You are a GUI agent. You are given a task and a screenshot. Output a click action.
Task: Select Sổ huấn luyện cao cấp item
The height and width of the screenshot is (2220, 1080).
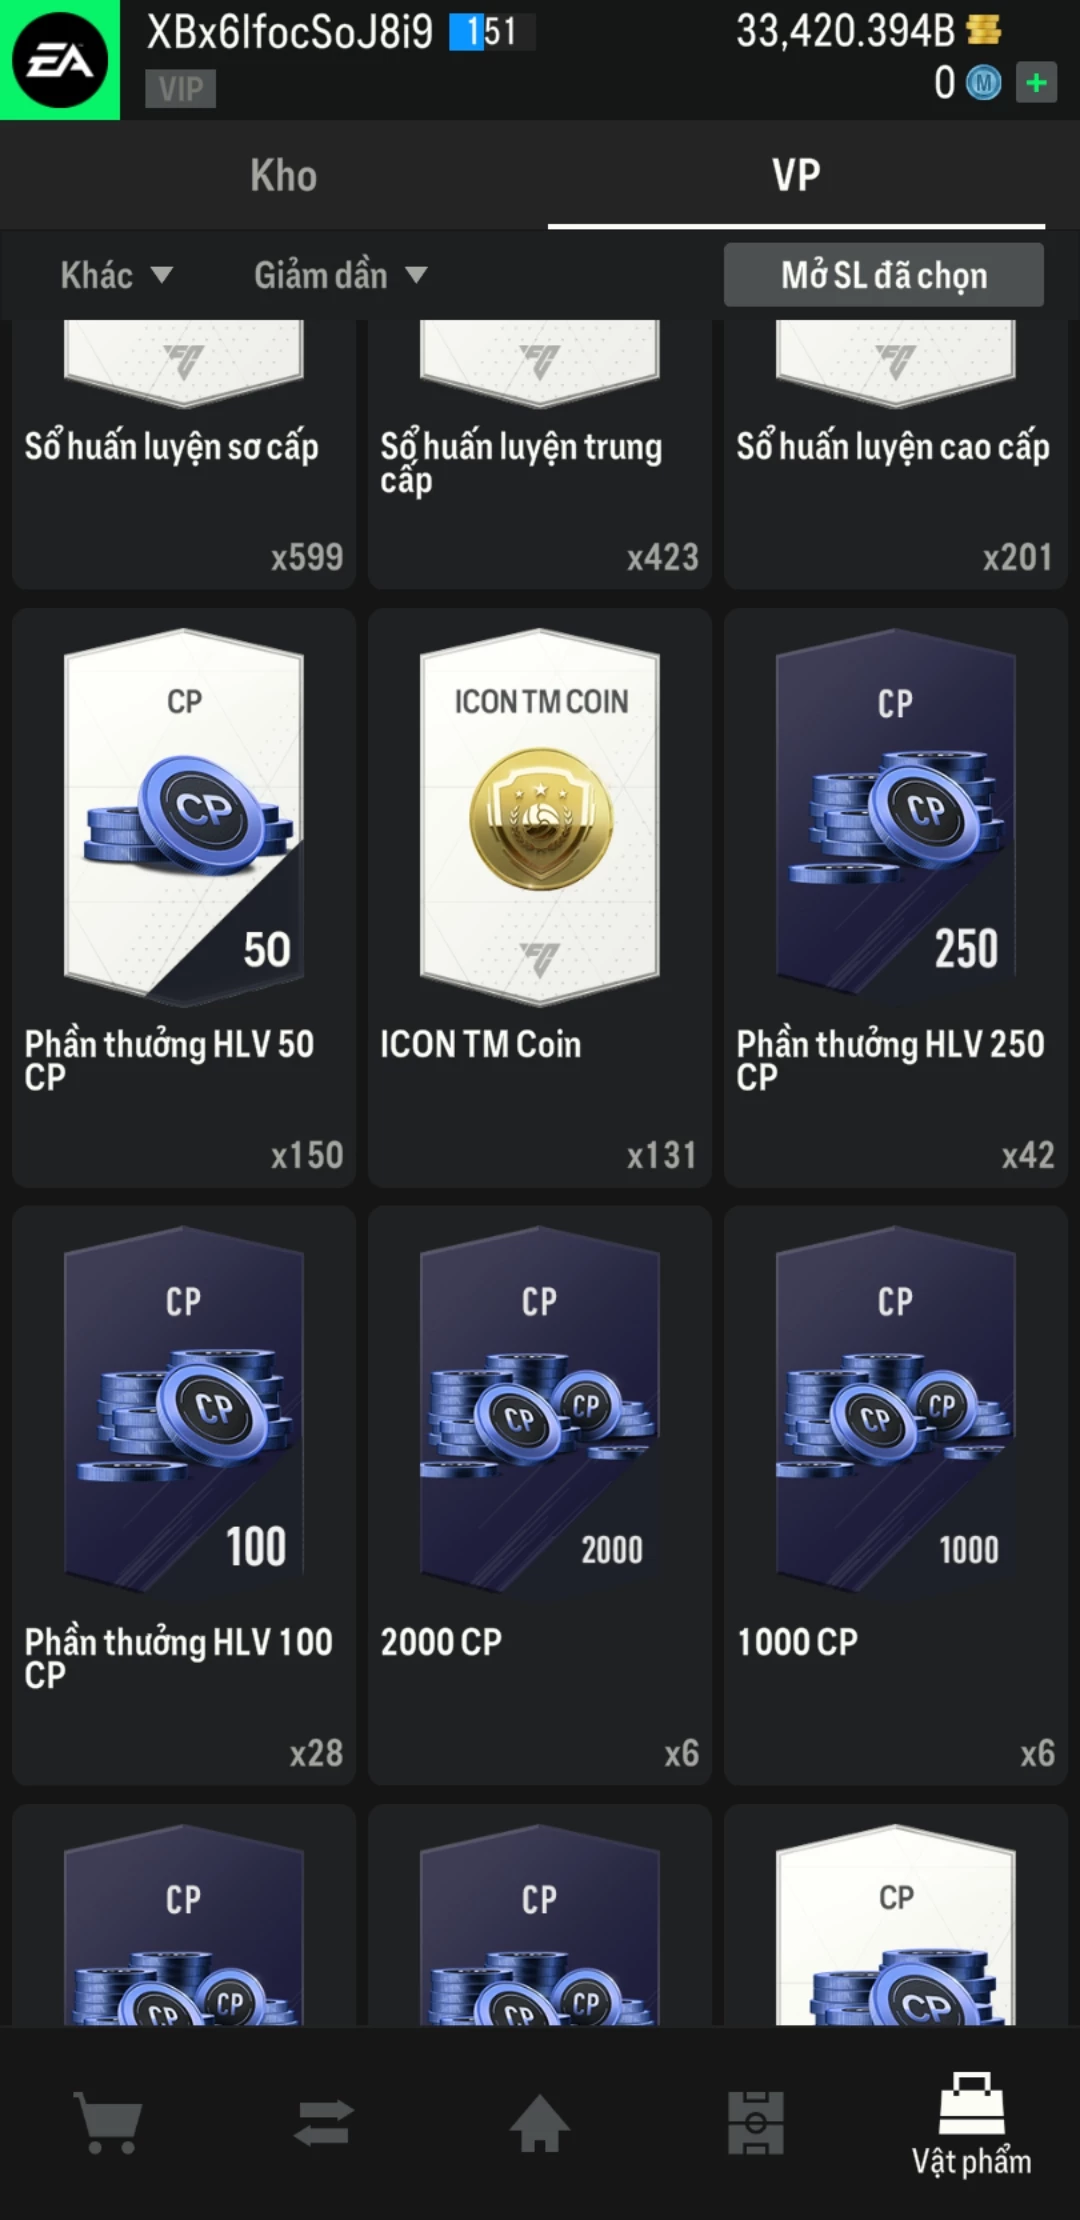(896, 454)
